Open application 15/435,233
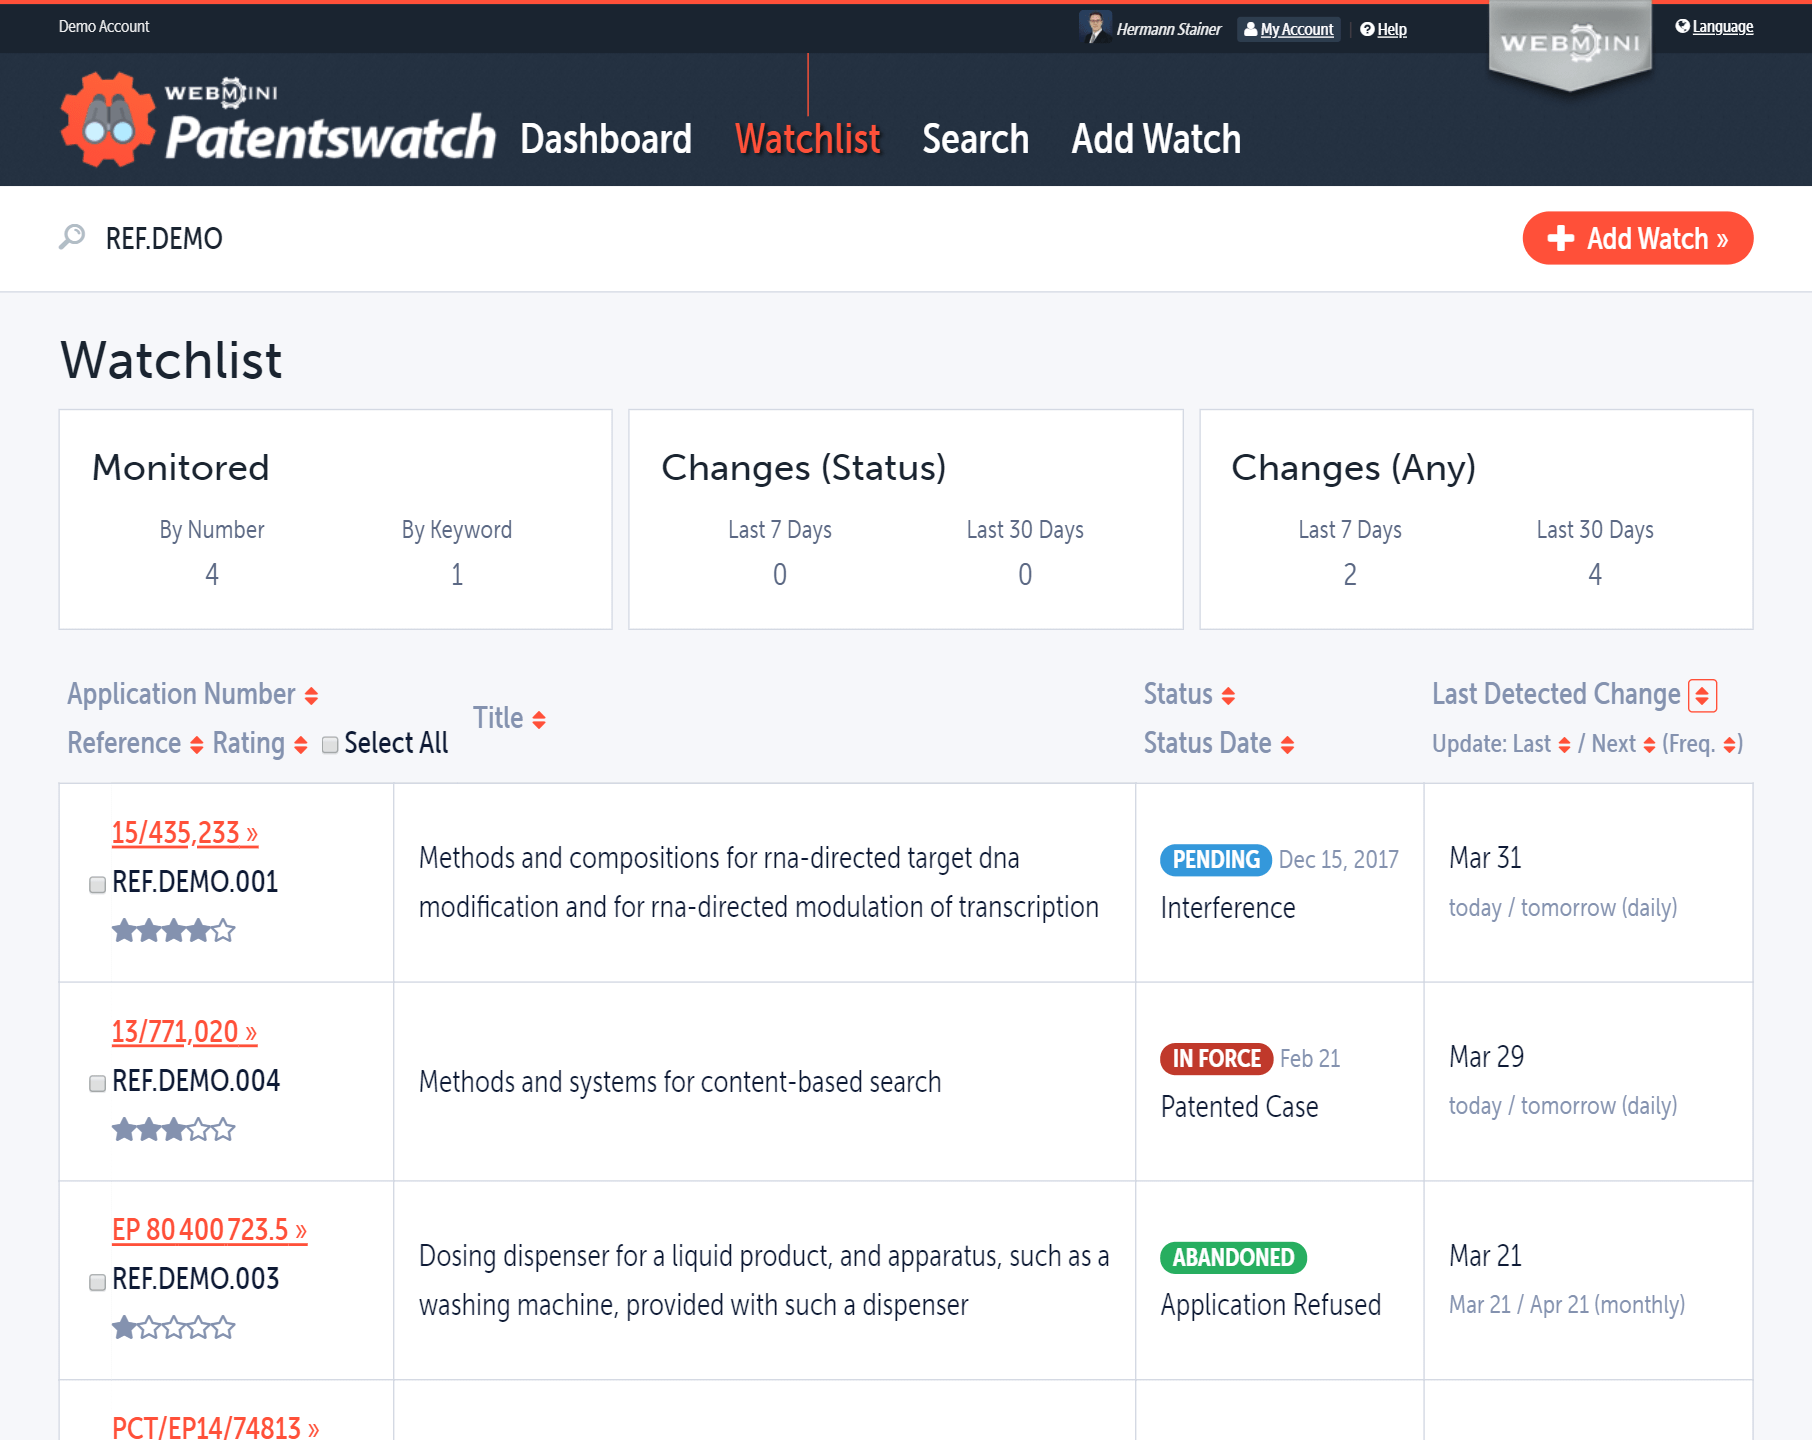This screenshot has width=1812, height=1440. [185, 832]
